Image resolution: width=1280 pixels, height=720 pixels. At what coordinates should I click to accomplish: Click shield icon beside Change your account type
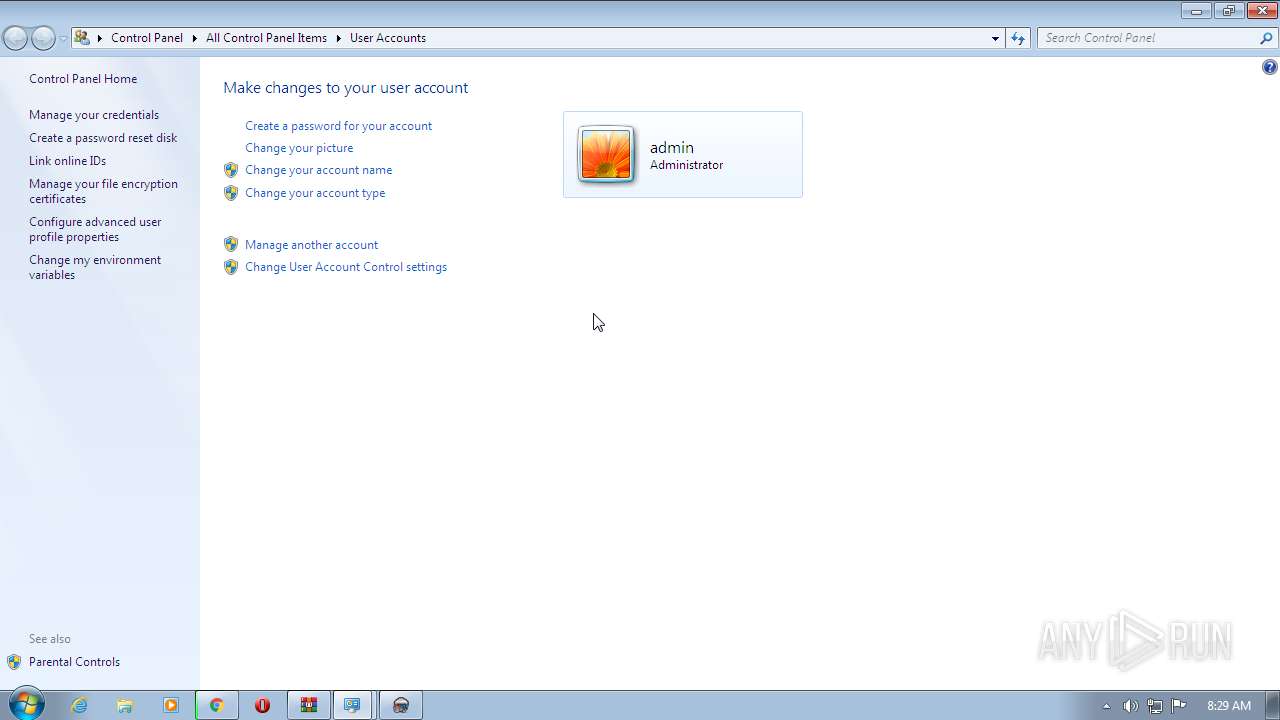click(x=231, y=193)
